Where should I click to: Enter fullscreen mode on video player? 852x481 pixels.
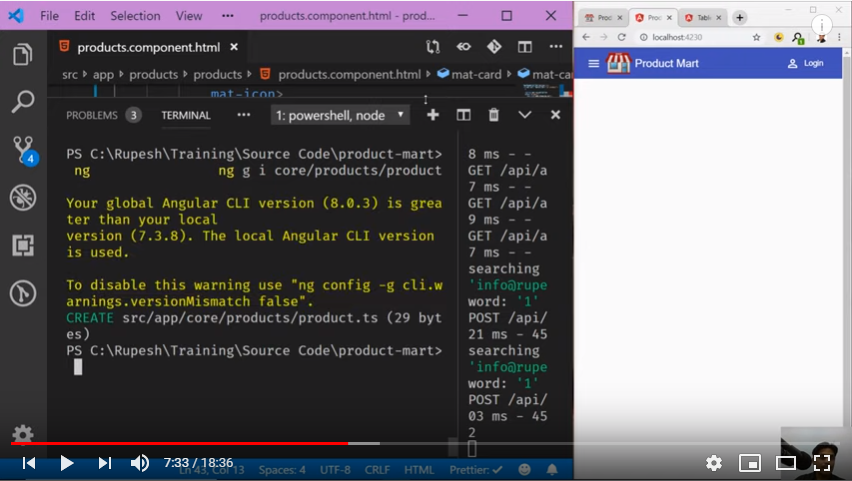(822, 463)
